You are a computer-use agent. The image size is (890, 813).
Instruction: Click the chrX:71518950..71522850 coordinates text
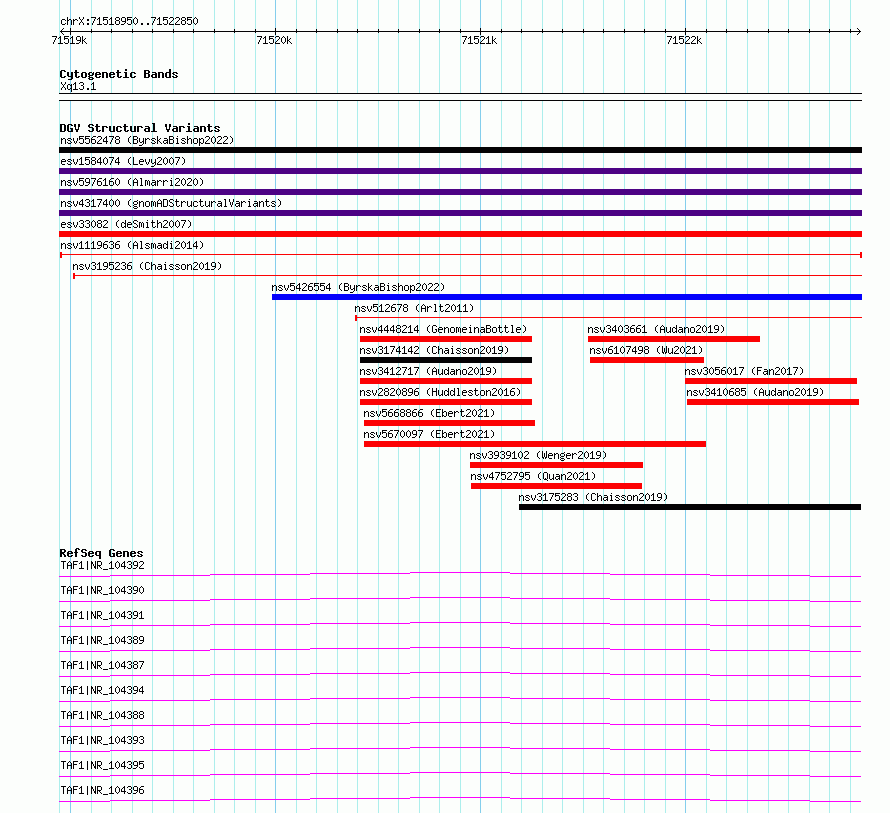pos(129,22)
